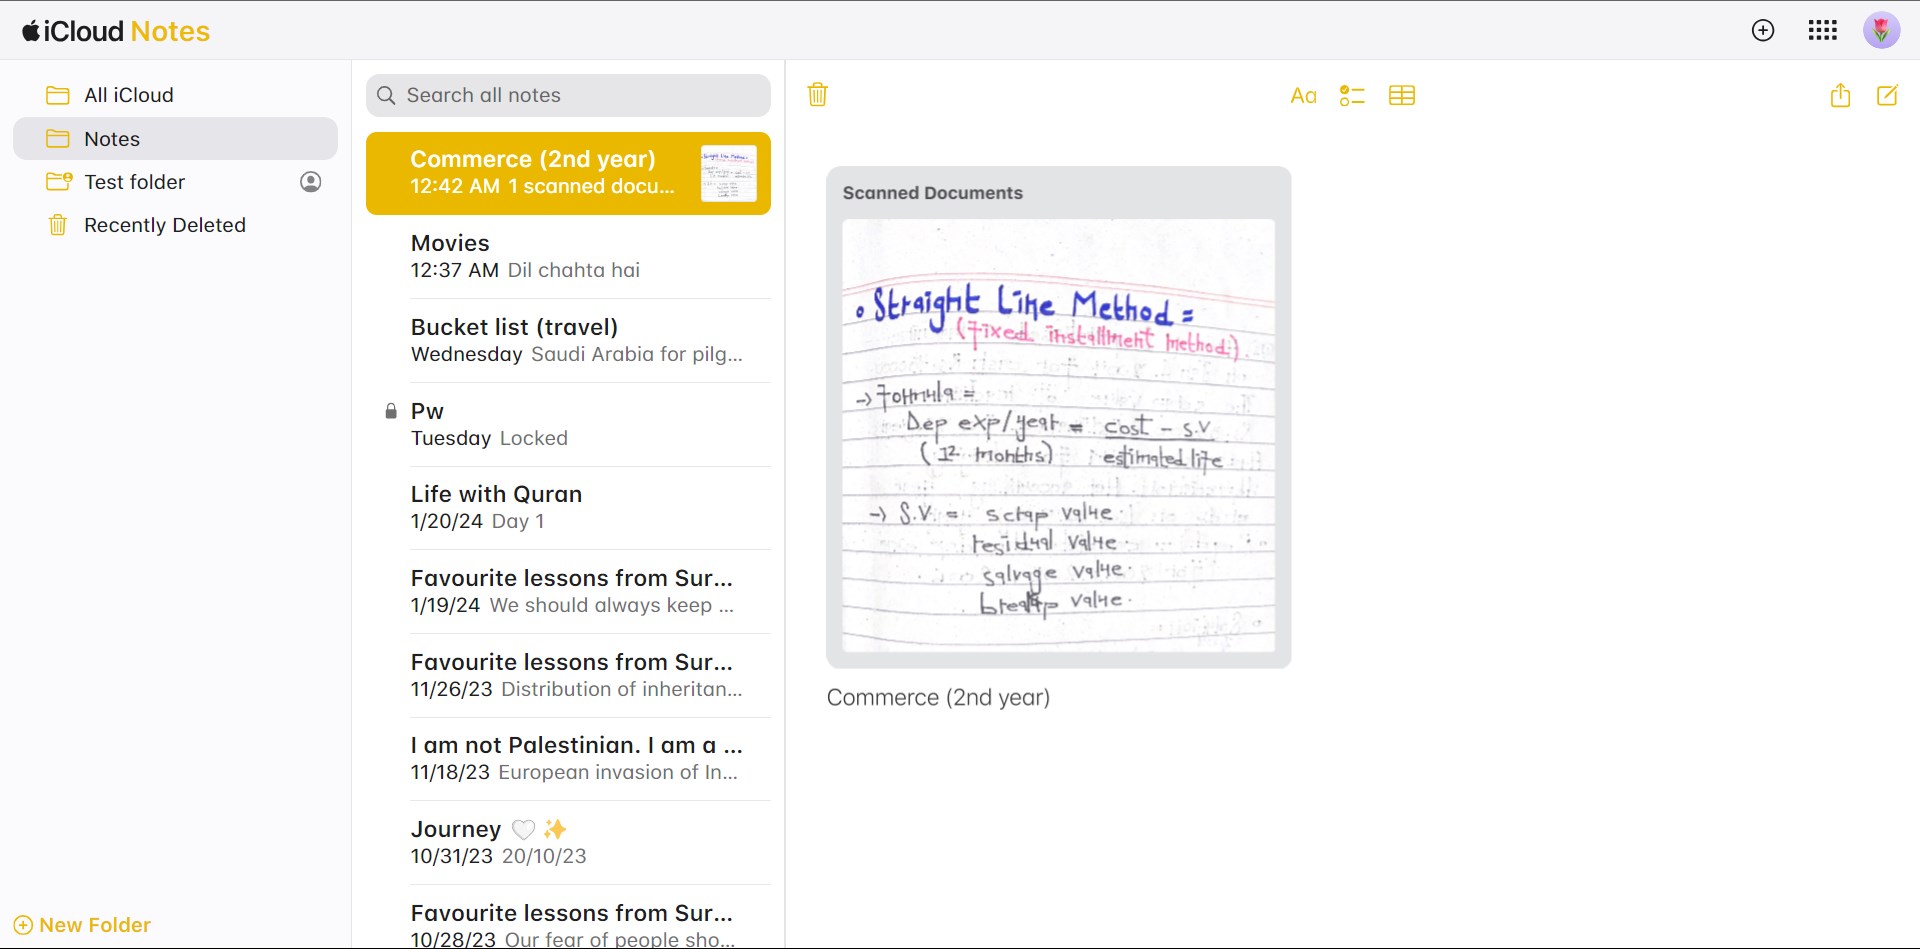Open the iCloud app launcher grid

pyautogui.click(x=1822, y=31)
